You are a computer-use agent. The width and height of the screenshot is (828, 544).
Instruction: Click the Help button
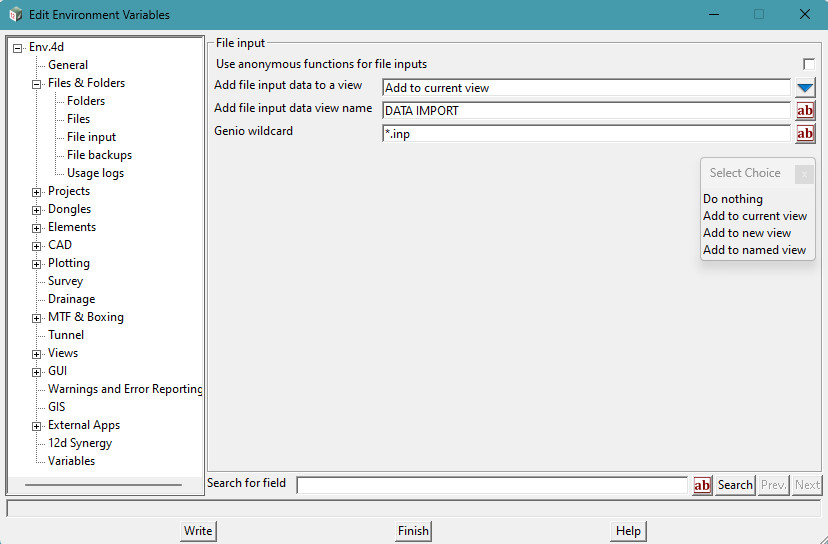click(628, 531)
